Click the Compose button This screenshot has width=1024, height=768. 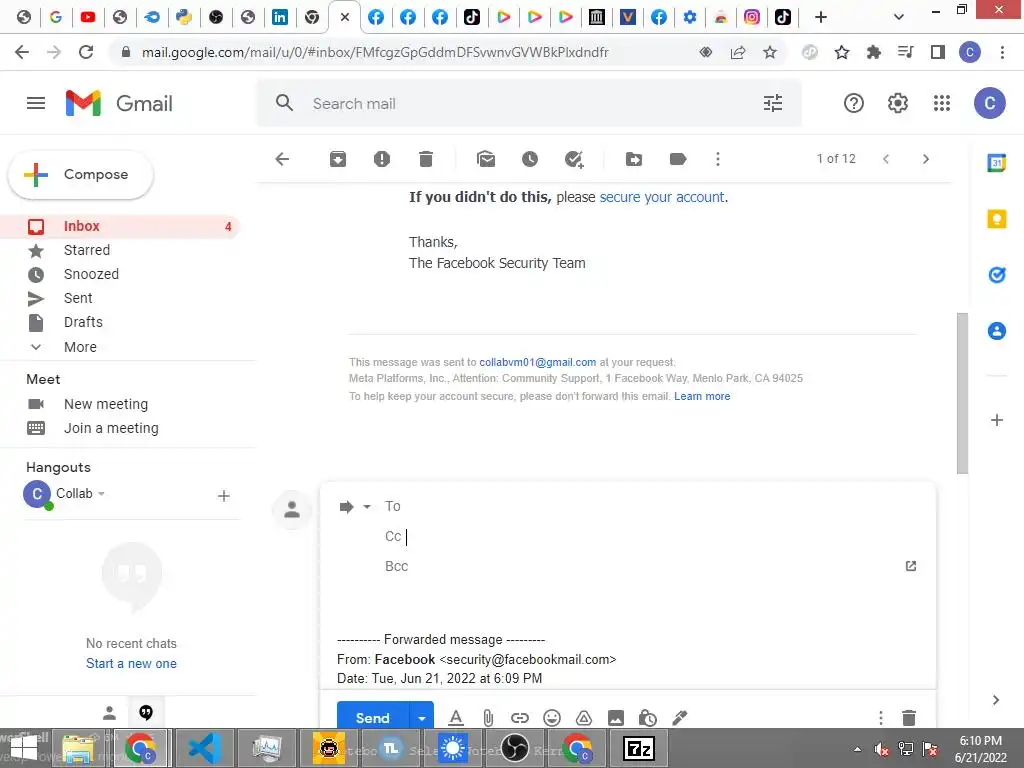[80, 175]
